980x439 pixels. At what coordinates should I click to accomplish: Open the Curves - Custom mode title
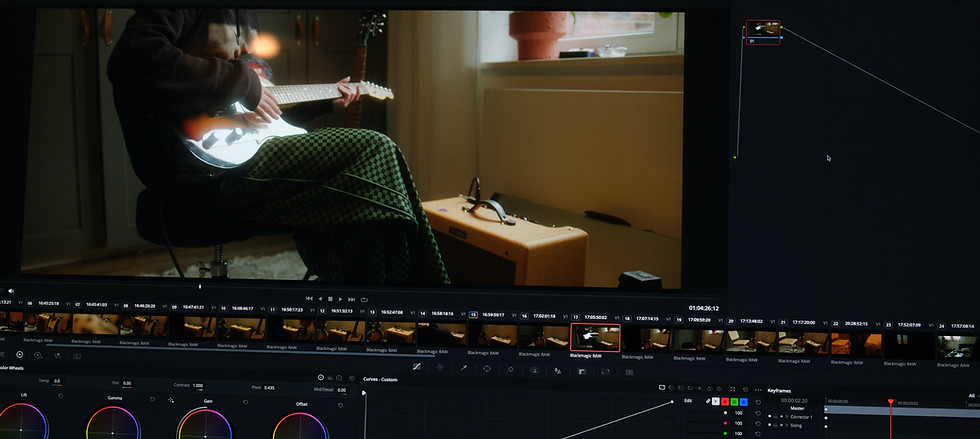pos(380,379)
